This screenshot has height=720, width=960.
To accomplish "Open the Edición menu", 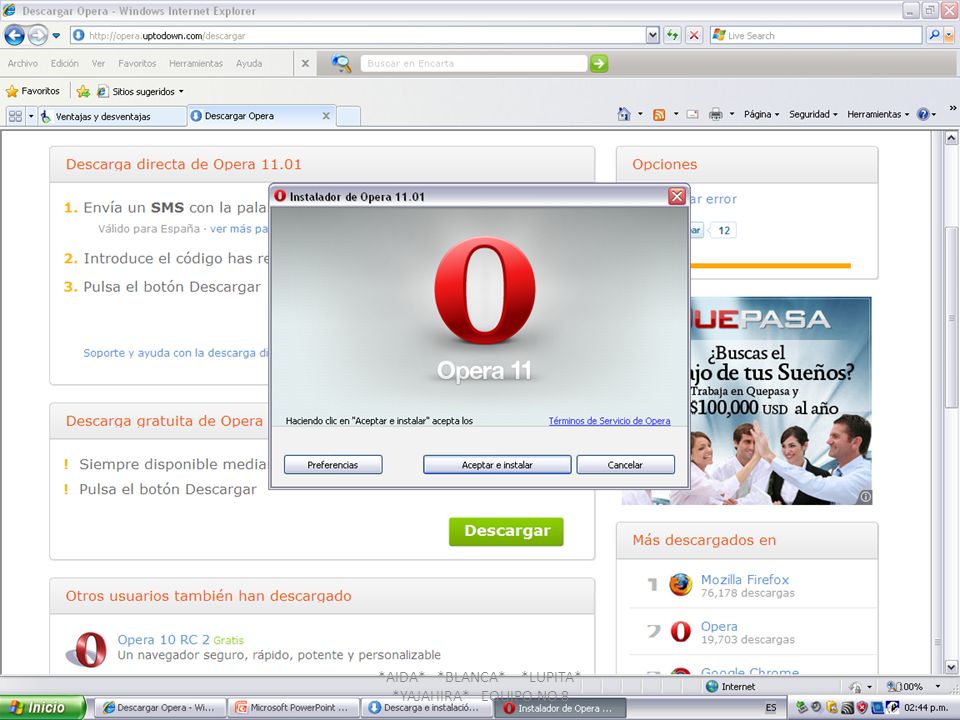I will [64, 63].
